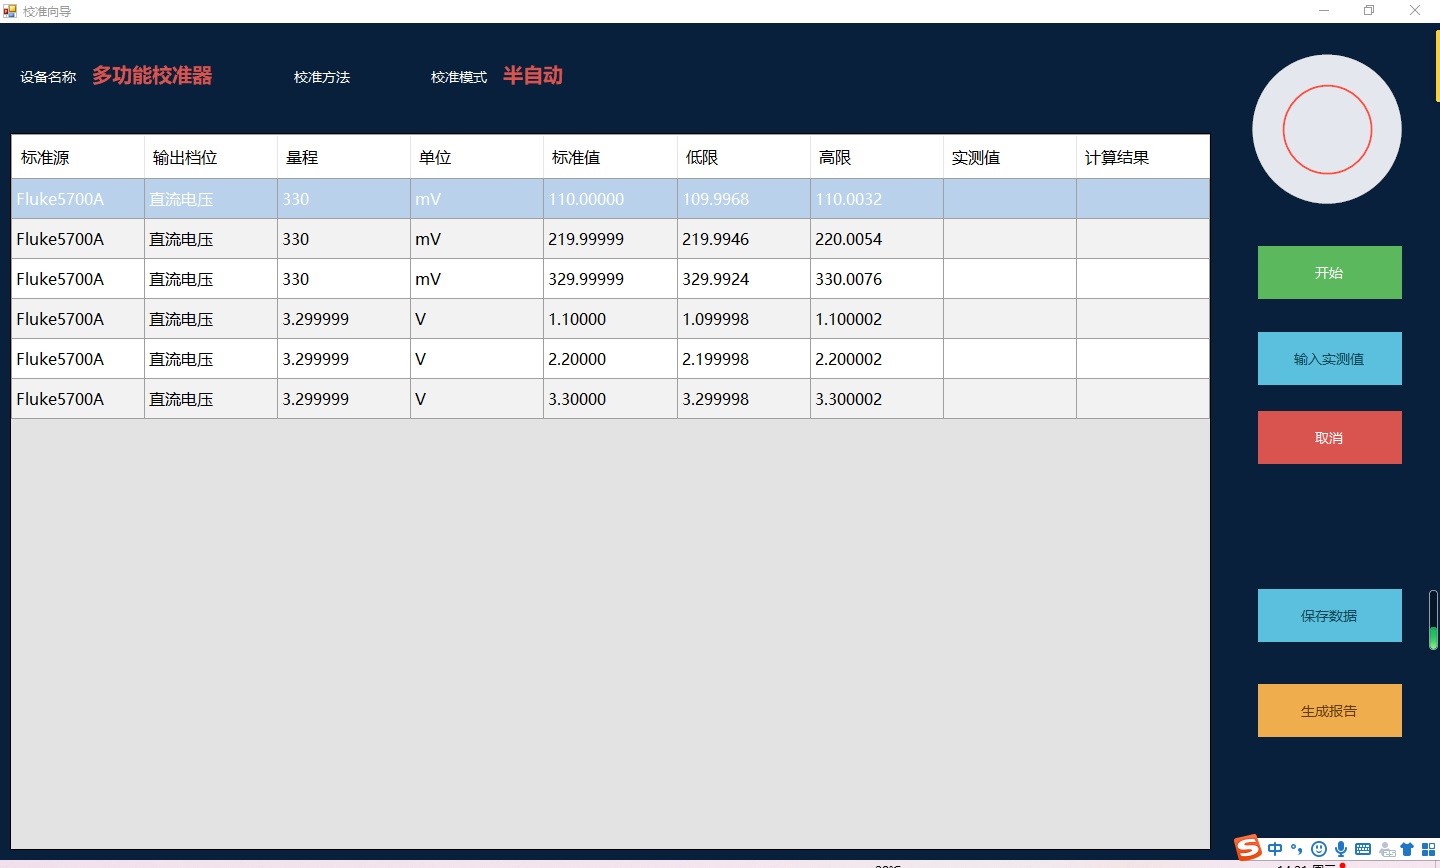The height and width of the screenshot is (868, 1440).
Task: Switch punctuation mode on the Sogou bar
Action: tap(1297, 849)
